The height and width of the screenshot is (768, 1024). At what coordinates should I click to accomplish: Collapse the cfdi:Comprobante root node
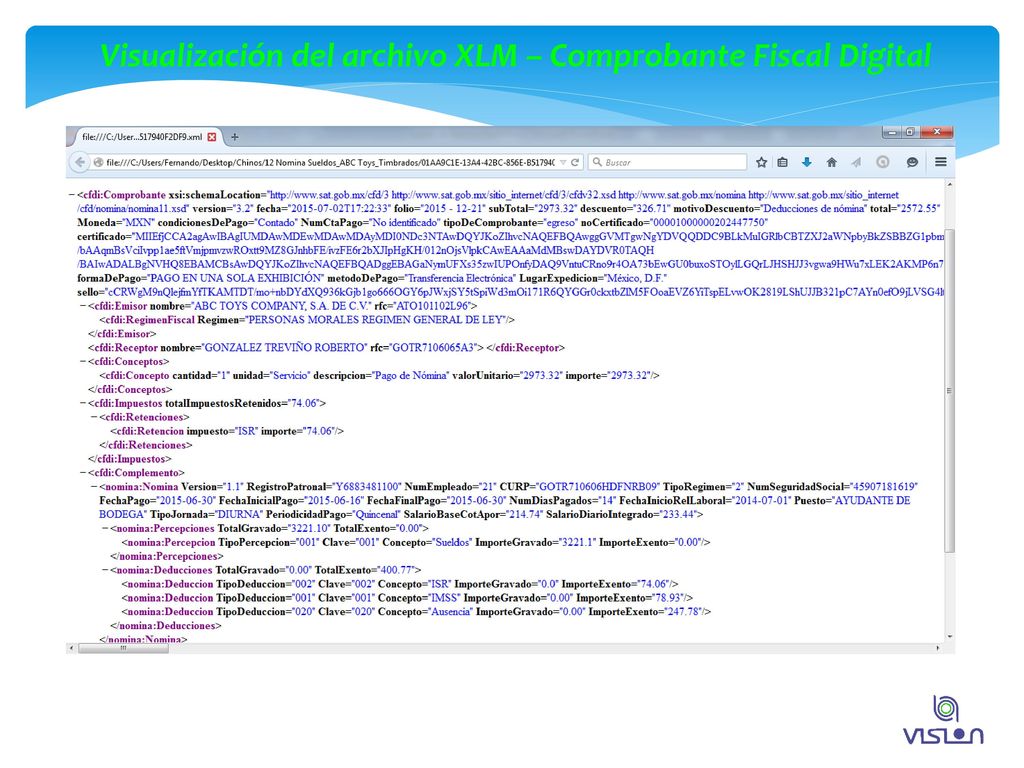click(x=71, y=195)
